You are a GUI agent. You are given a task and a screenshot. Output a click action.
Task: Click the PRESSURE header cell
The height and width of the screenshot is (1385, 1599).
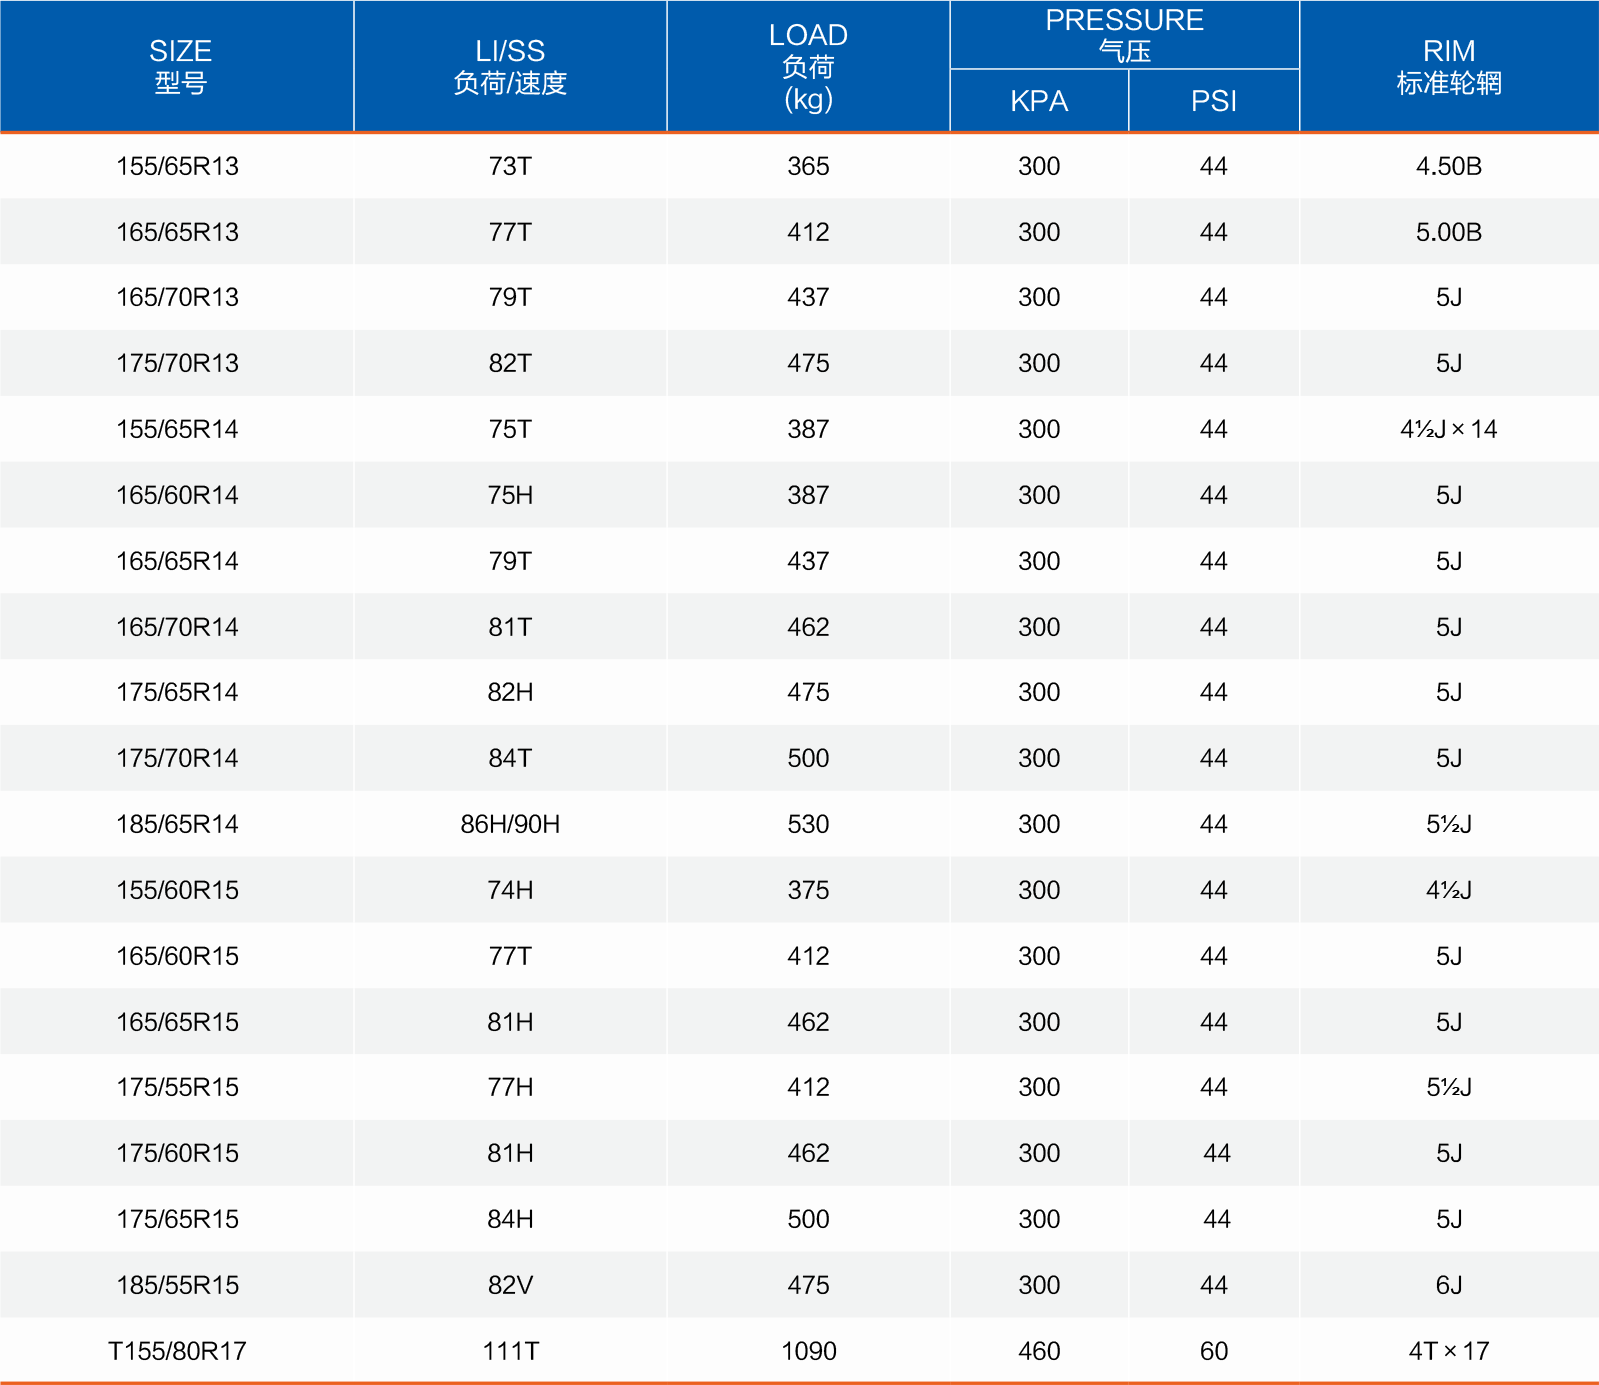(1124, 35)
